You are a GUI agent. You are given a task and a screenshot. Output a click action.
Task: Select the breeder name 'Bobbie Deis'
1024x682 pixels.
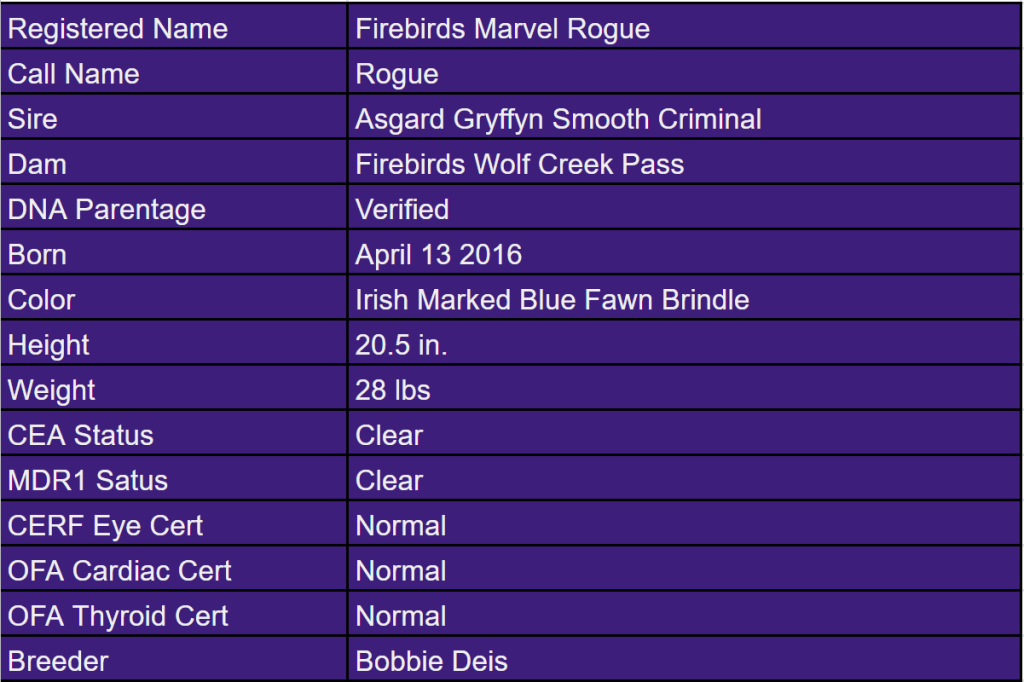431,661
